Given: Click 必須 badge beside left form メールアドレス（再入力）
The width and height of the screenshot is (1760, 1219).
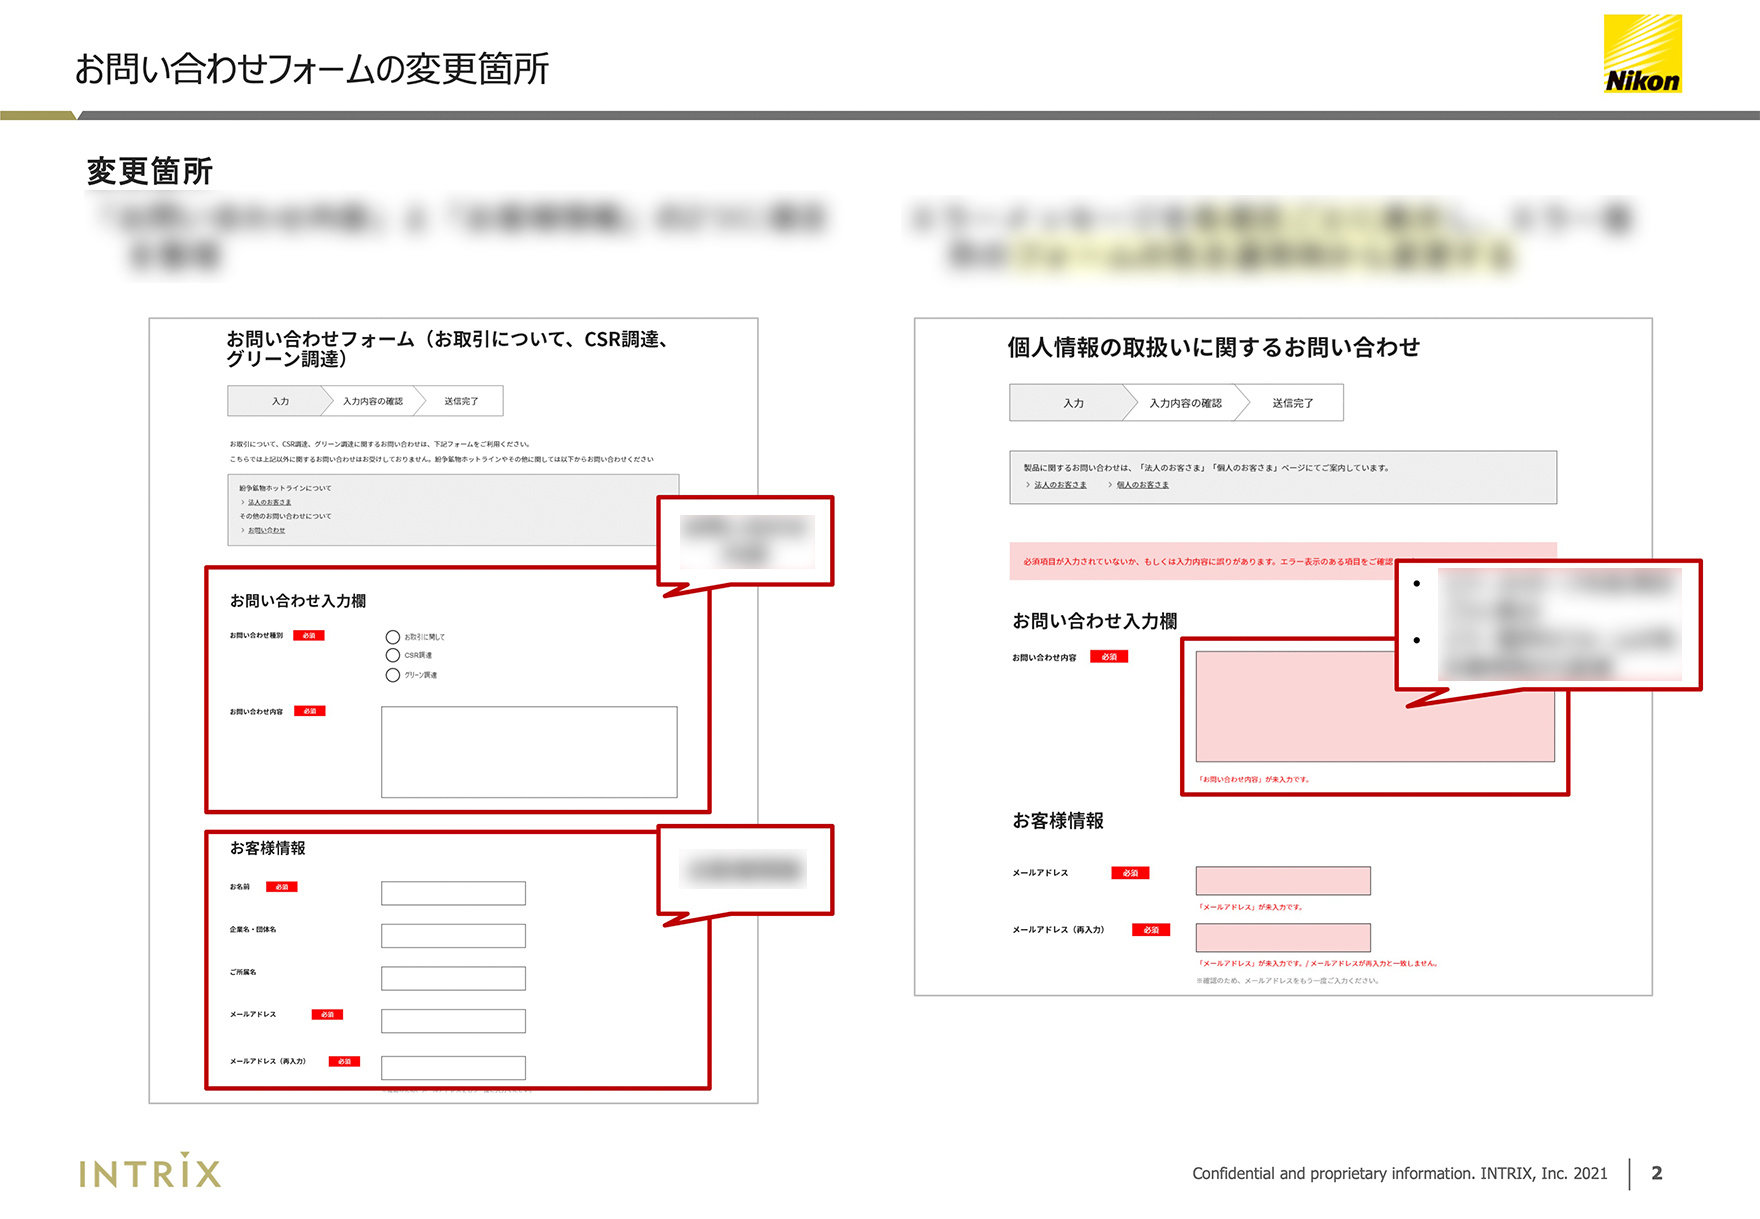Looking at the screenshot, I should pyautogui.click(x=344, y=1061).
